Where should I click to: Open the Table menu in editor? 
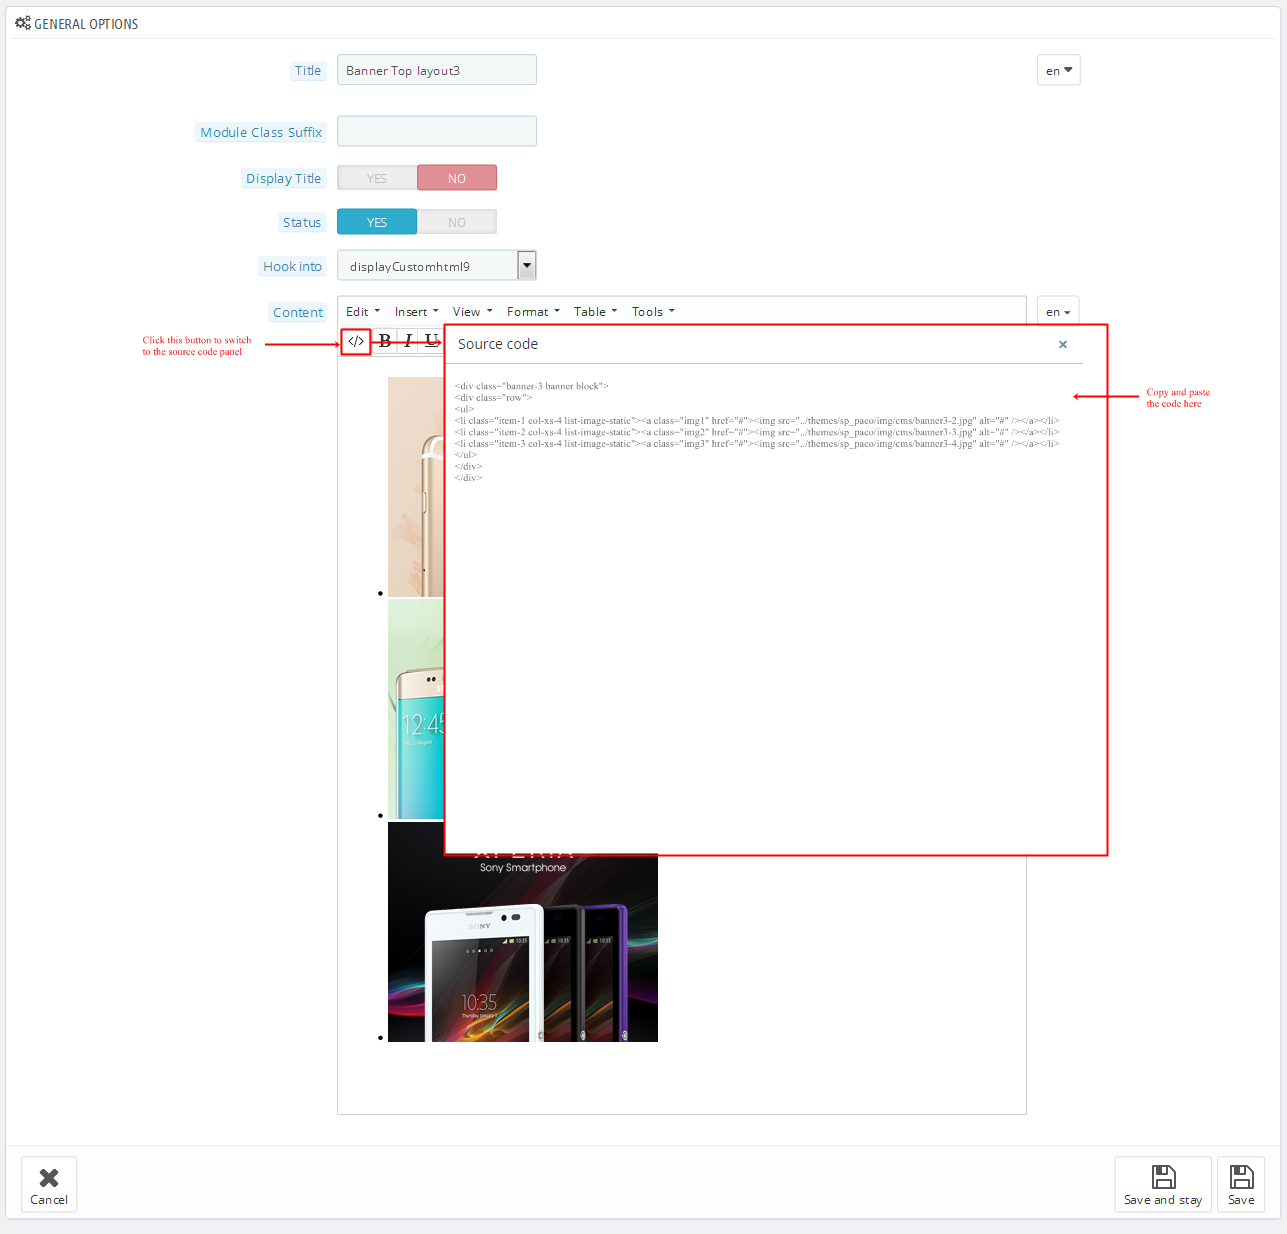[x=595, y=312]
